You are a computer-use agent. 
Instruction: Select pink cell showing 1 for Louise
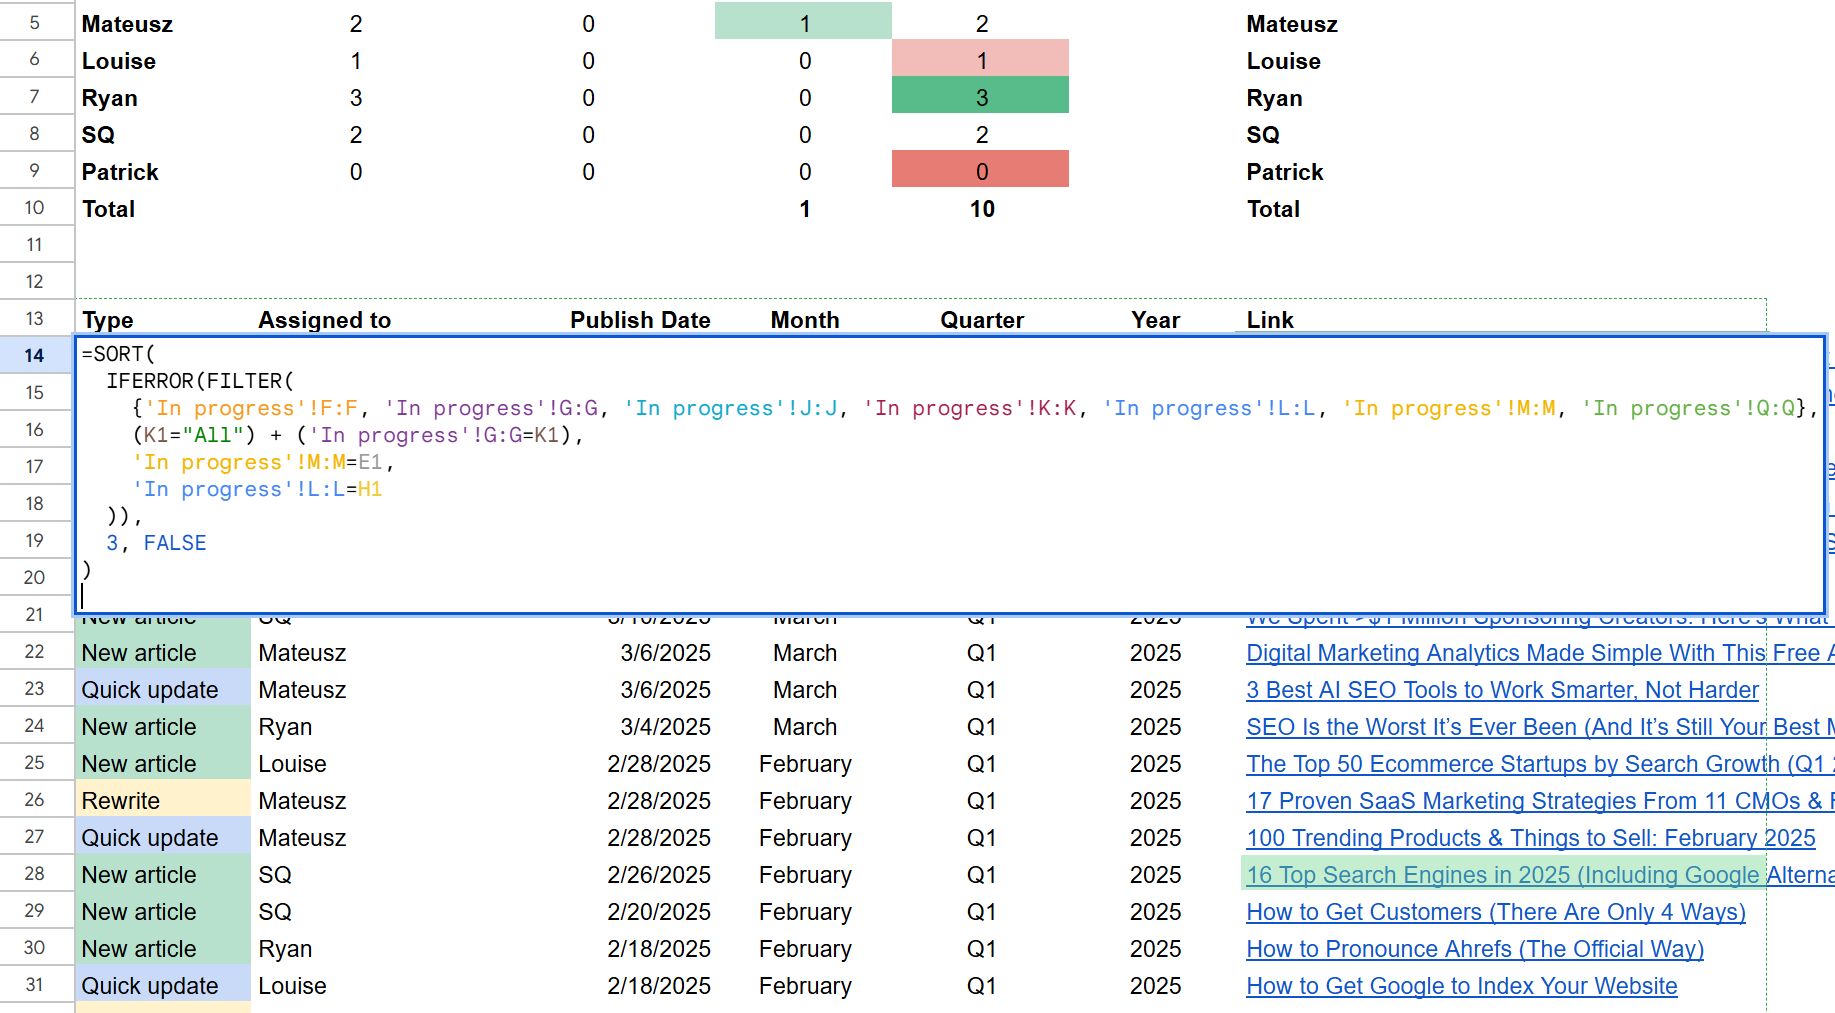980,61
